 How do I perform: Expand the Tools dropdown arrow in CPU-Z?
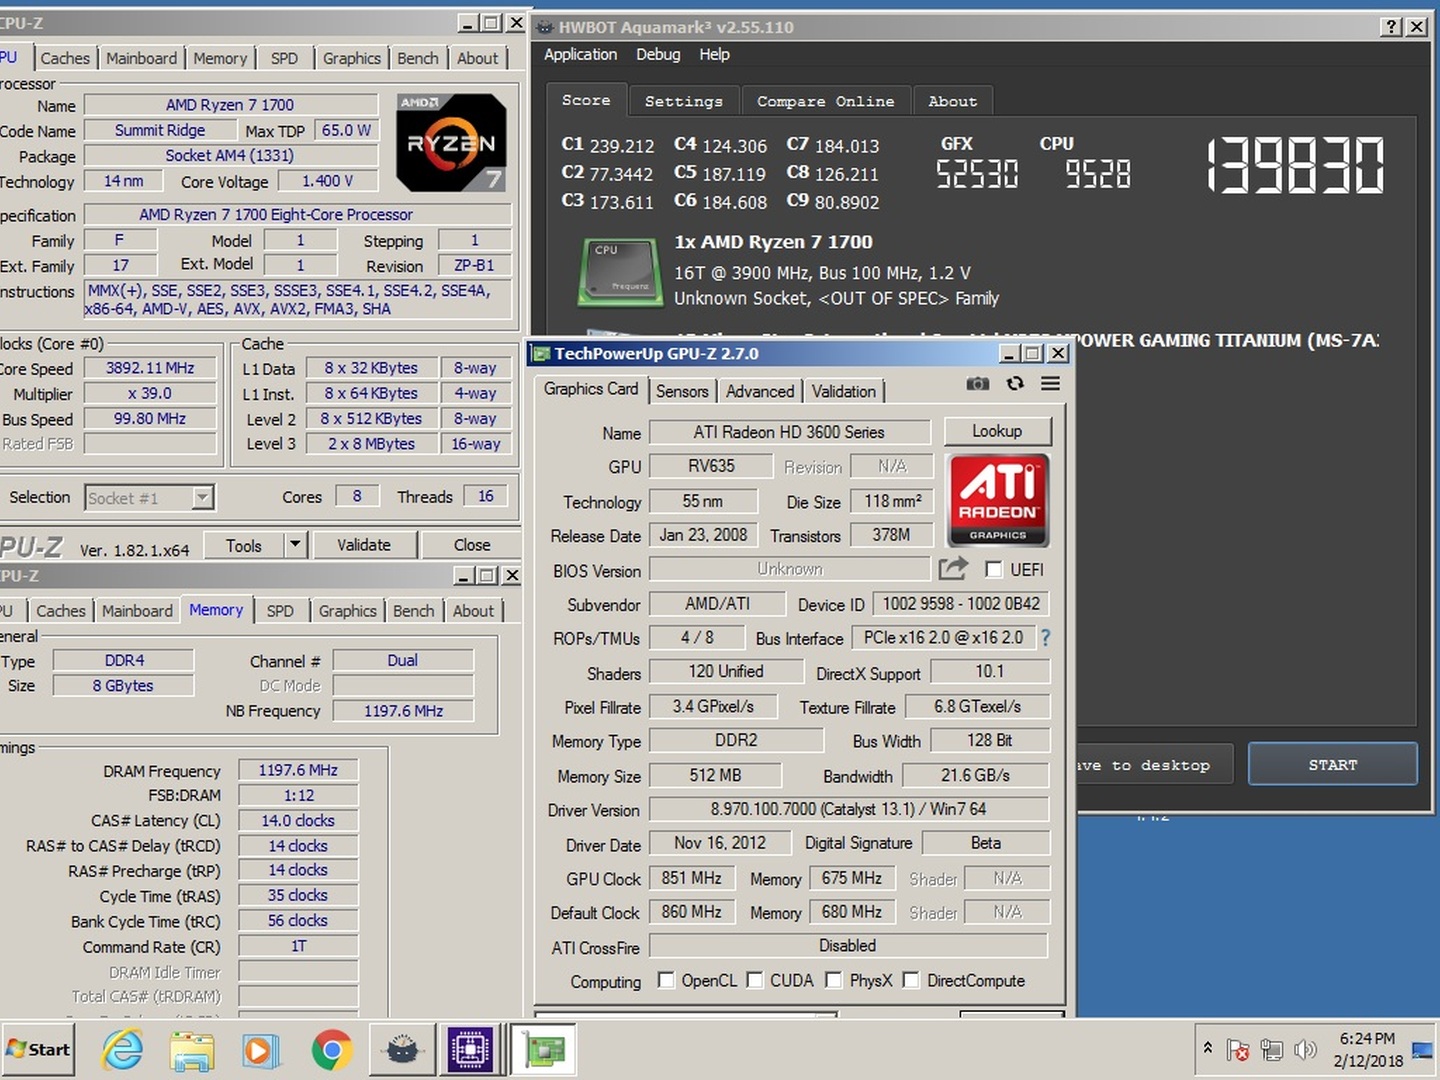tap(294, 545)
